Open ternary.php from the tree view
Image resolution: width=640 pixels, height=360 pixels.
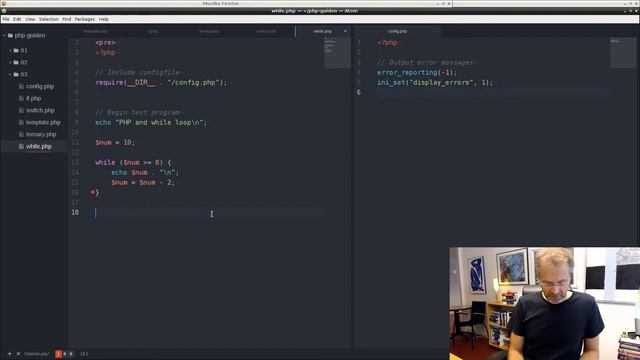click(x=41, y=134)
